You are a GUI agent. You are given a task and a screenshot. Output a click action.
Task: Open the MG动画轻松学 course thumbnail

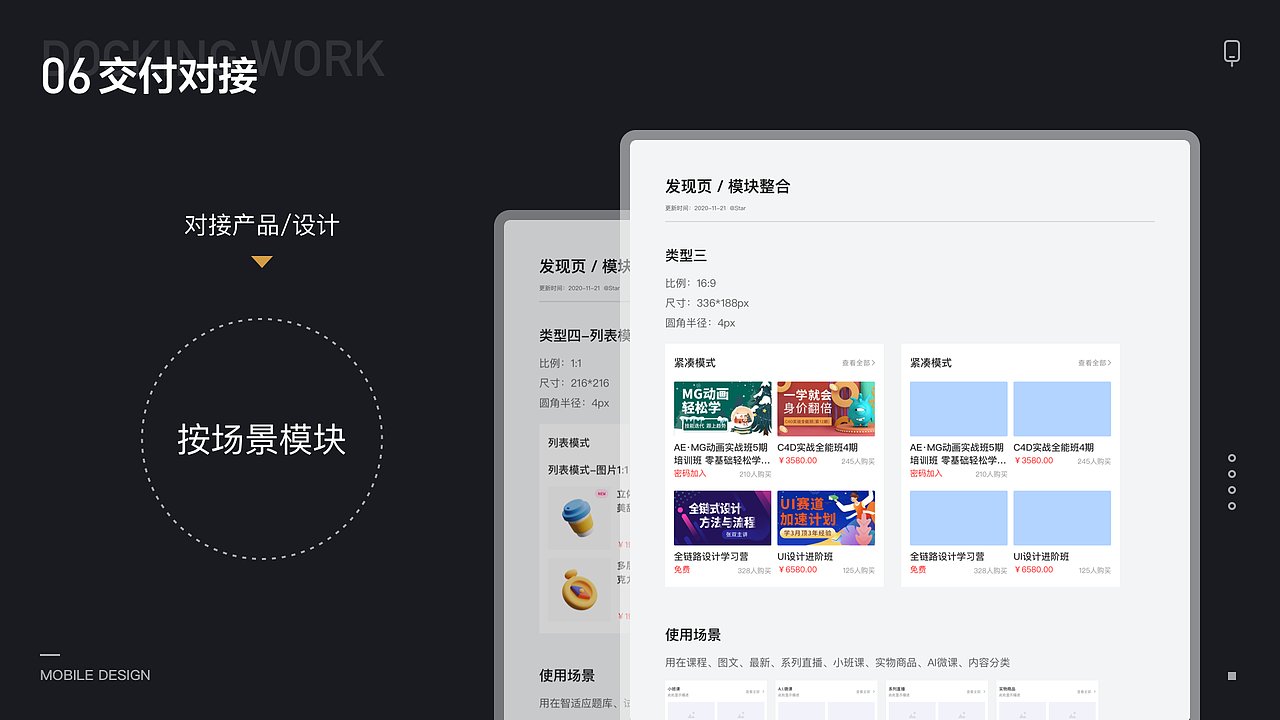point(722,408)
